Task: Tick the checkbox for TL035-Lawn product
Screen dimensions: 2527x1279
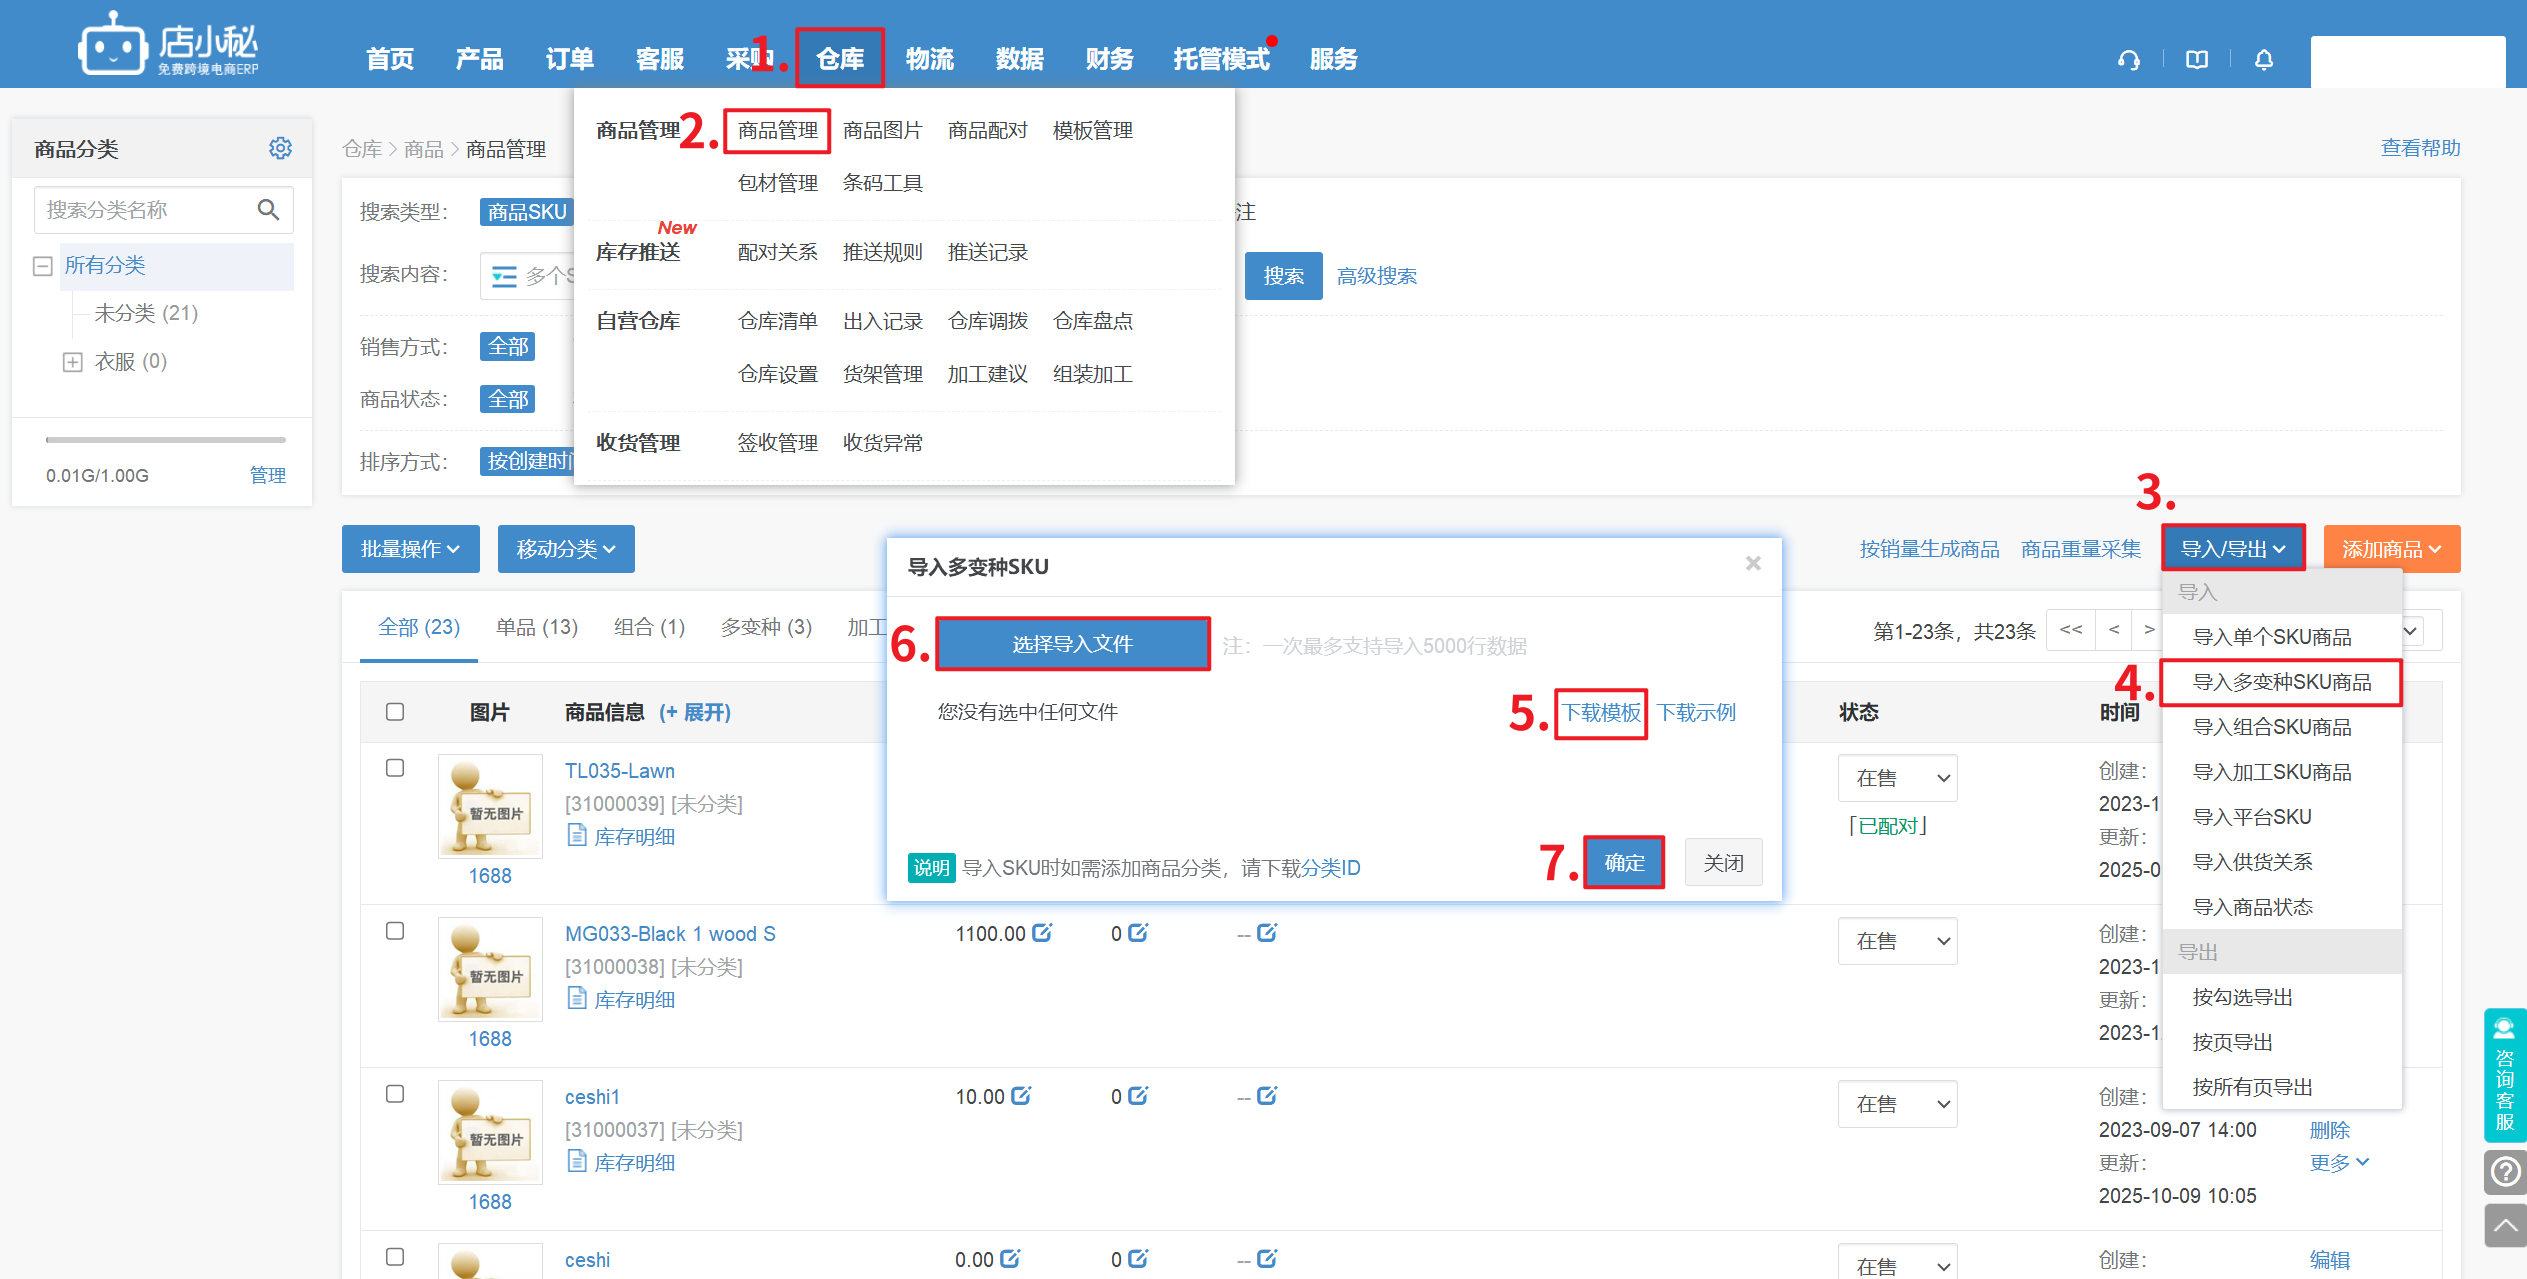Action: (x=395, y=768)
